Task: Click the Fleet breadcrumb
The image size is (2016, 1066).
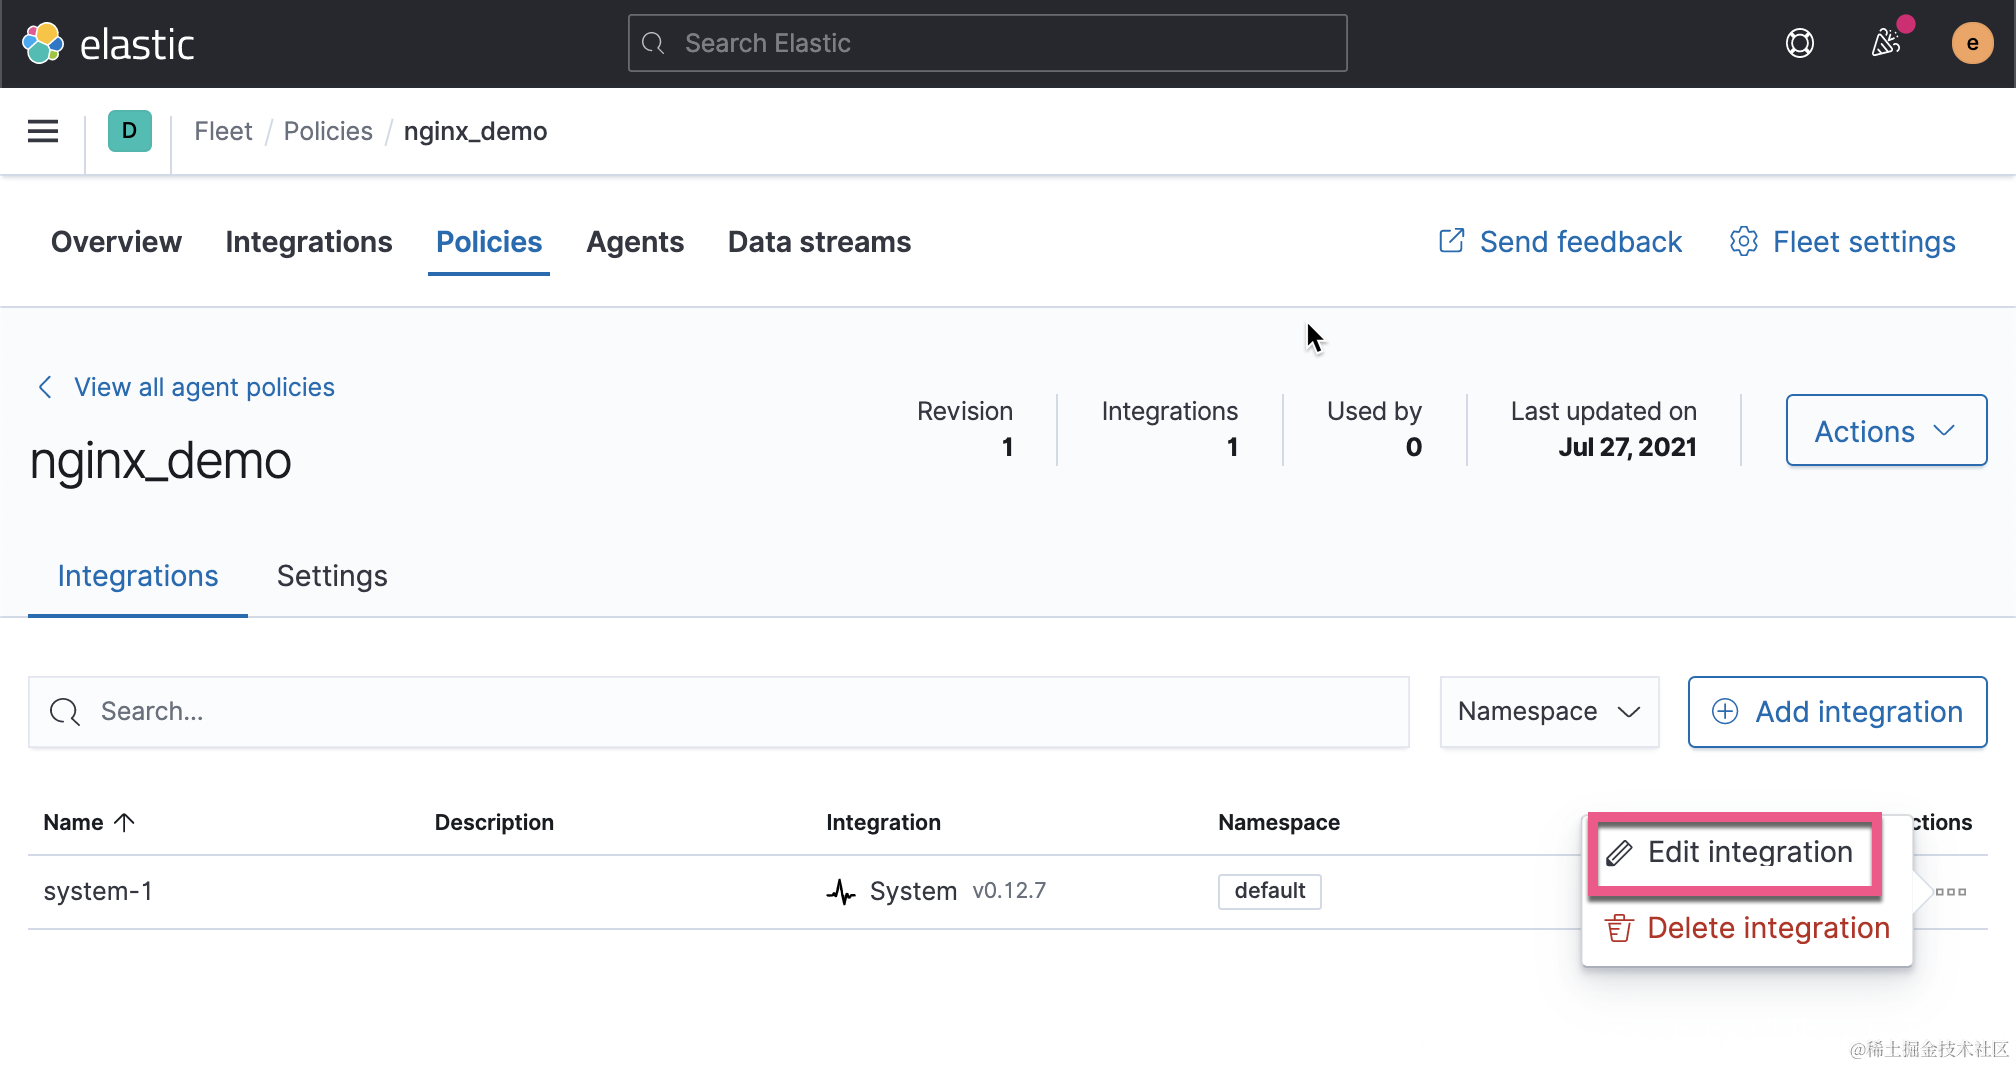Action: (223, 131)
